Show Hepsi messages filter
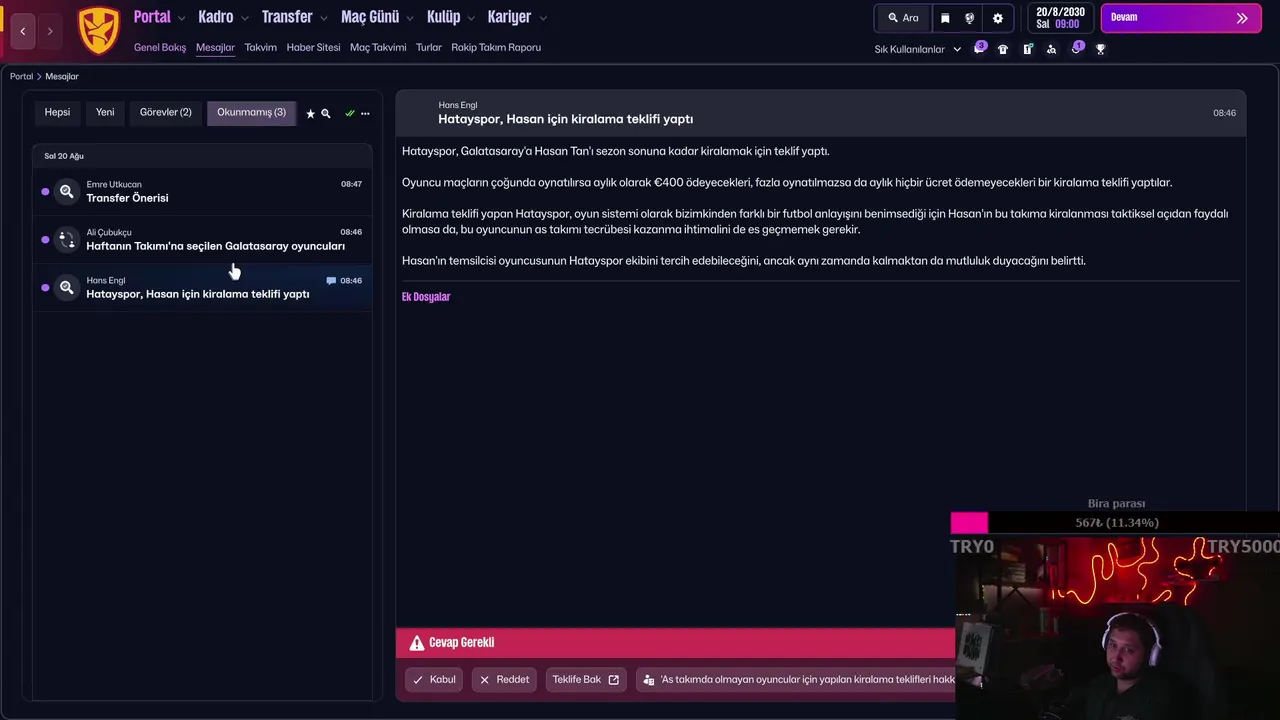The image size is (1280, 720). (58, 112)
